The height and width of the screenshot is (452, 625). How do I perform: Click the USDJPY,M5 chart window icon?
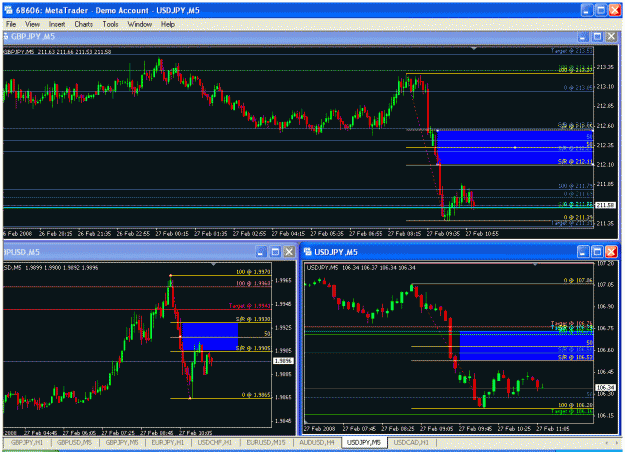point(308,252)
